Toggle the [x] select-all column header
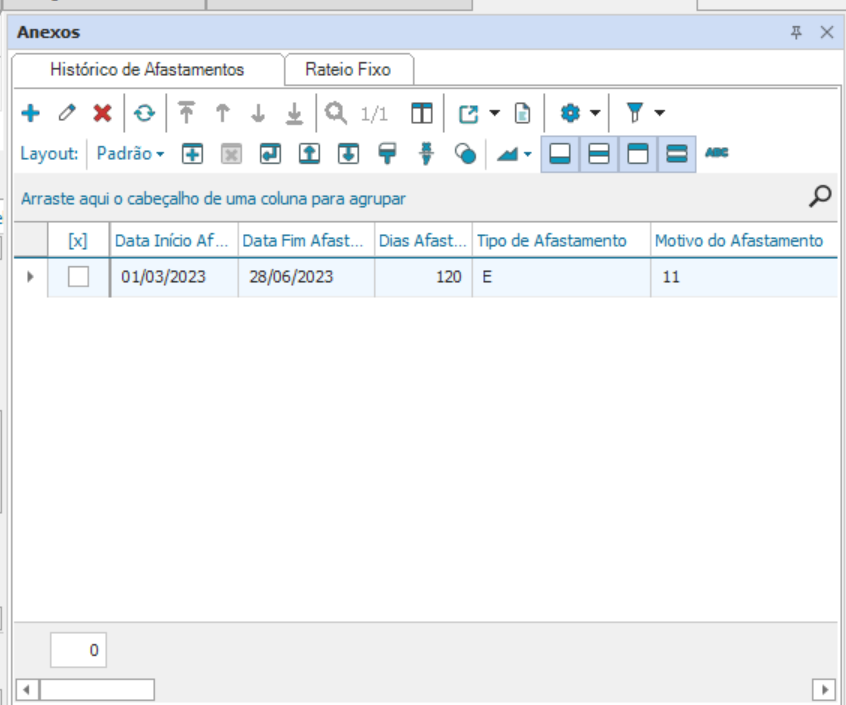Screen dimensions: 846x705 coord(78,241)
